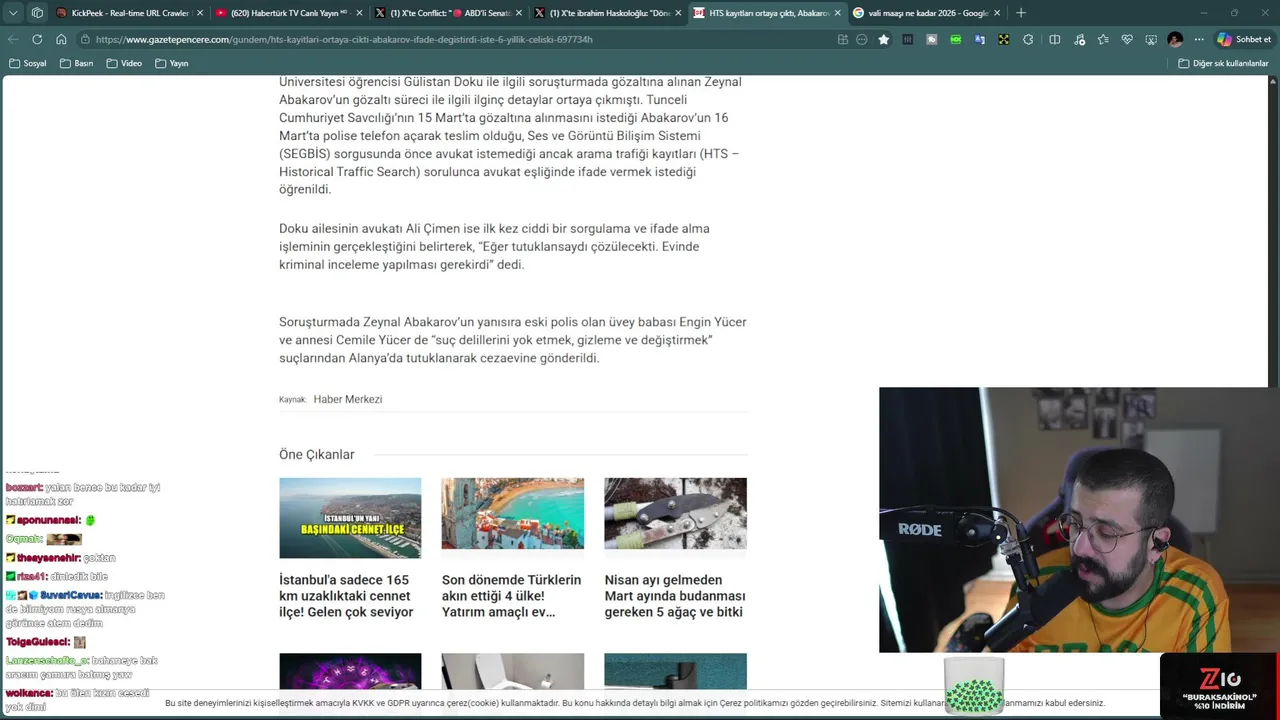This screenshot has width=1280, height=720.
Task: Click the circled dots icon in address bar
Action: coord(862,39)
